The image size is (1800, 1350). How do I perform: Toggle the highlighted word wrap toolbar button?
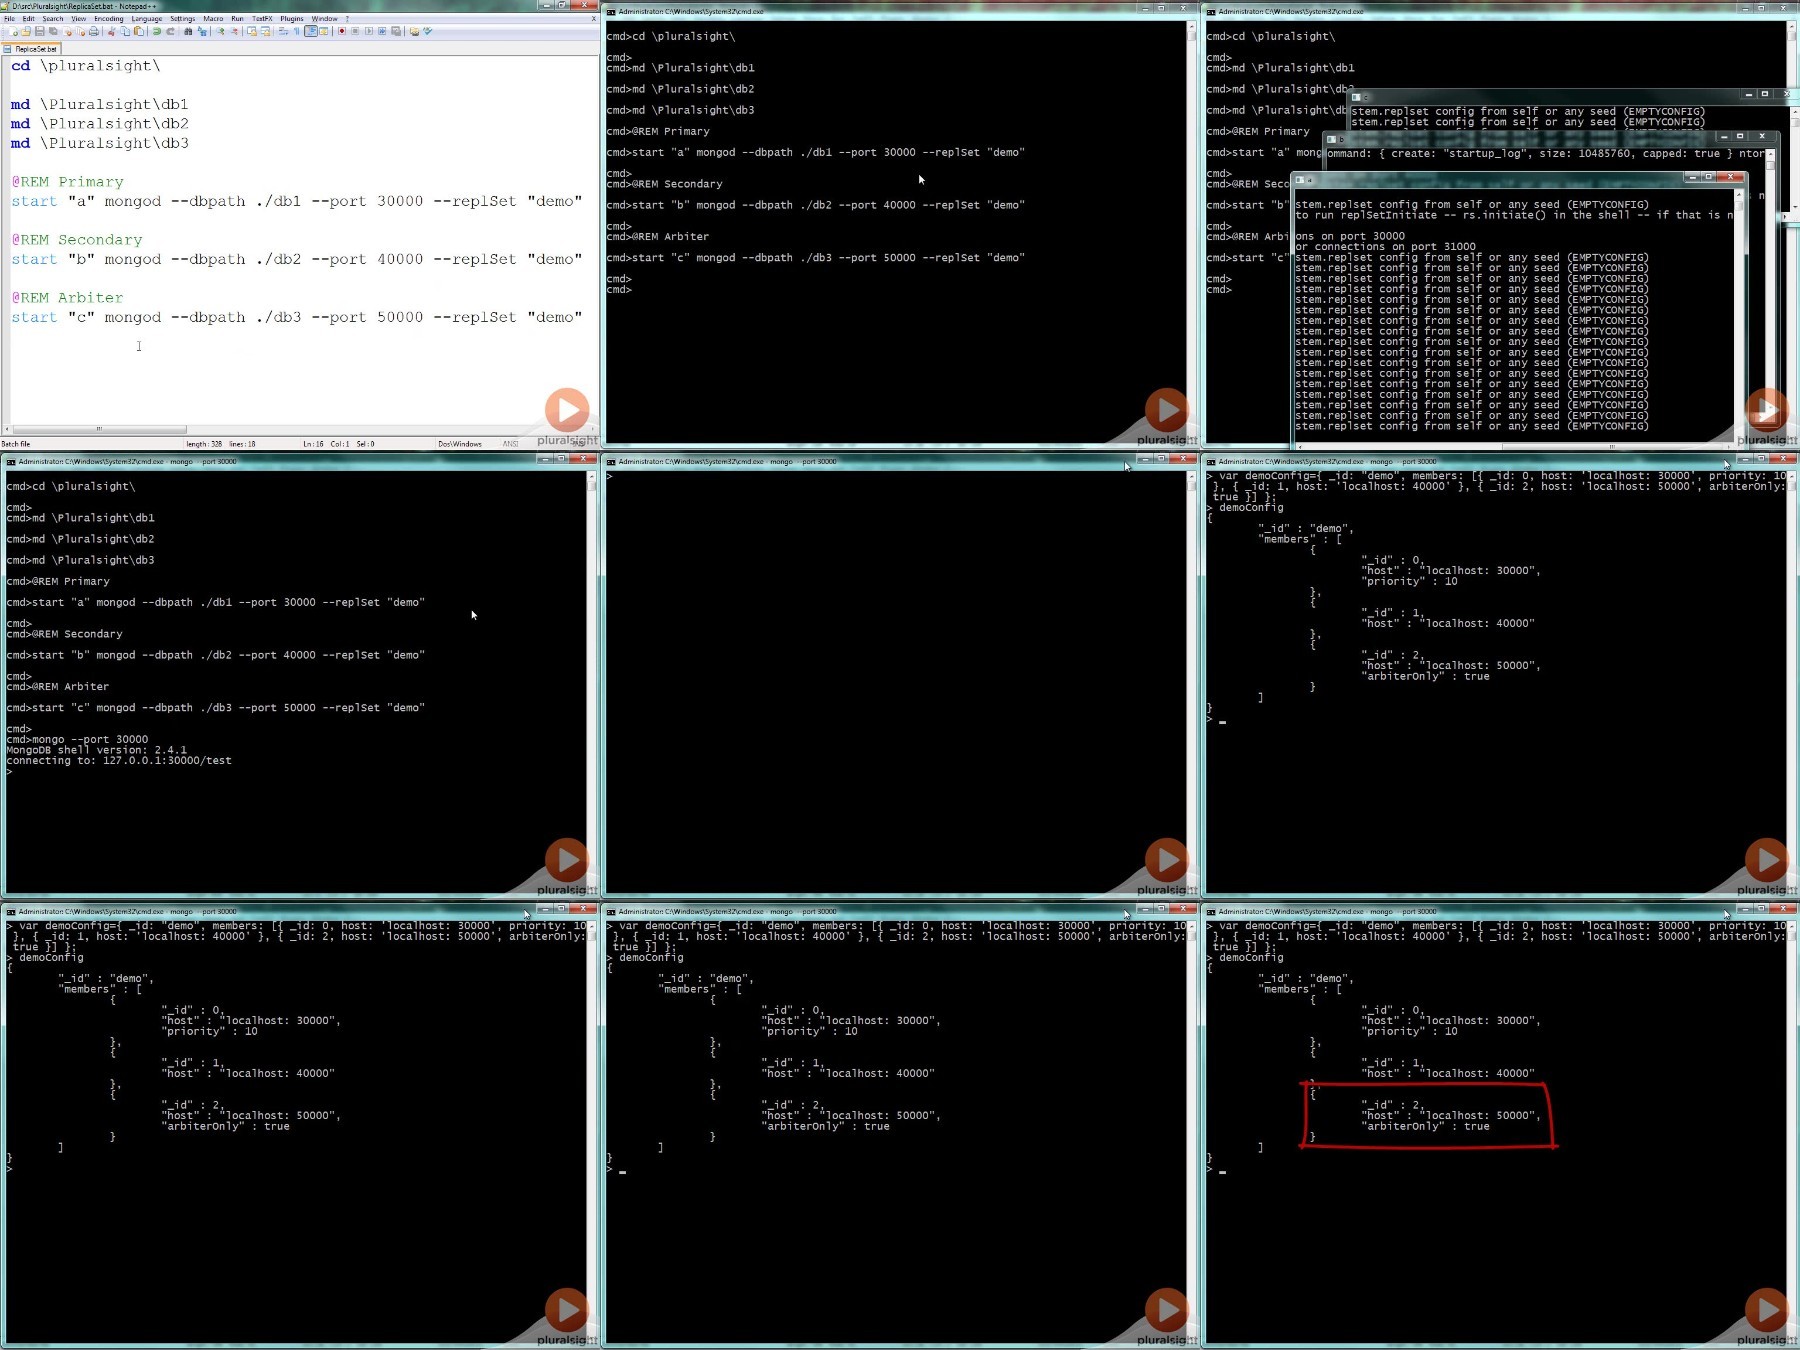click(311, 31)
